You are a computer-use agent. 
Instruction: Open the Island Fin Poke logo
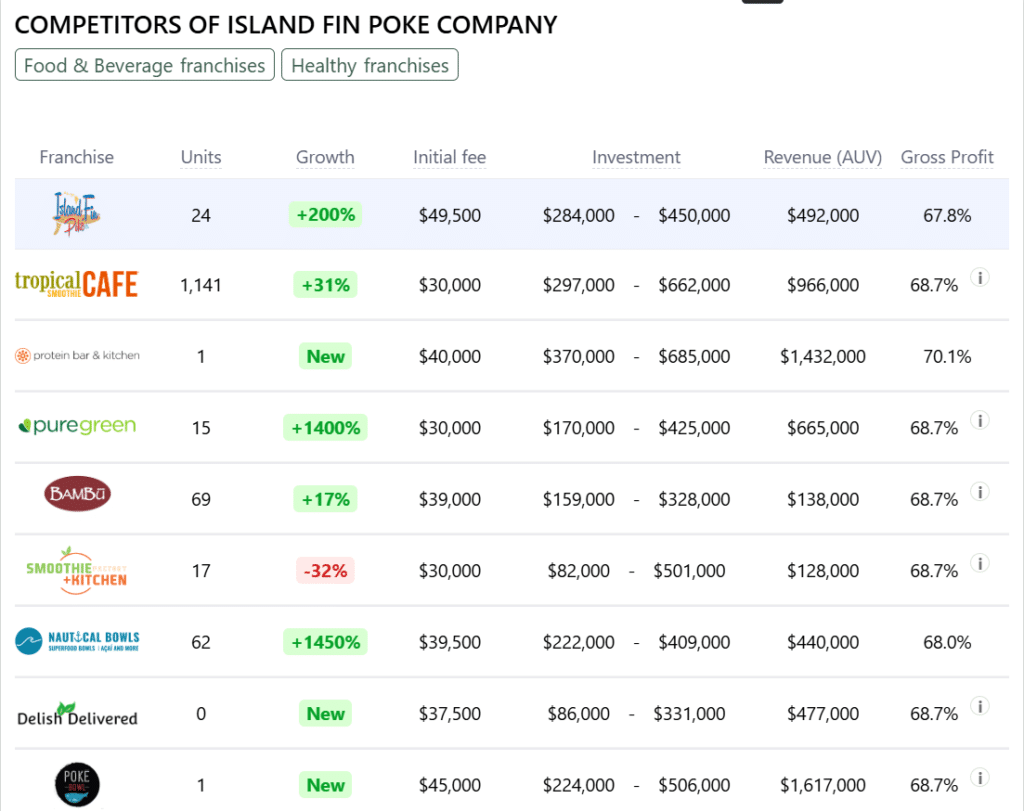tap(76, 214)
